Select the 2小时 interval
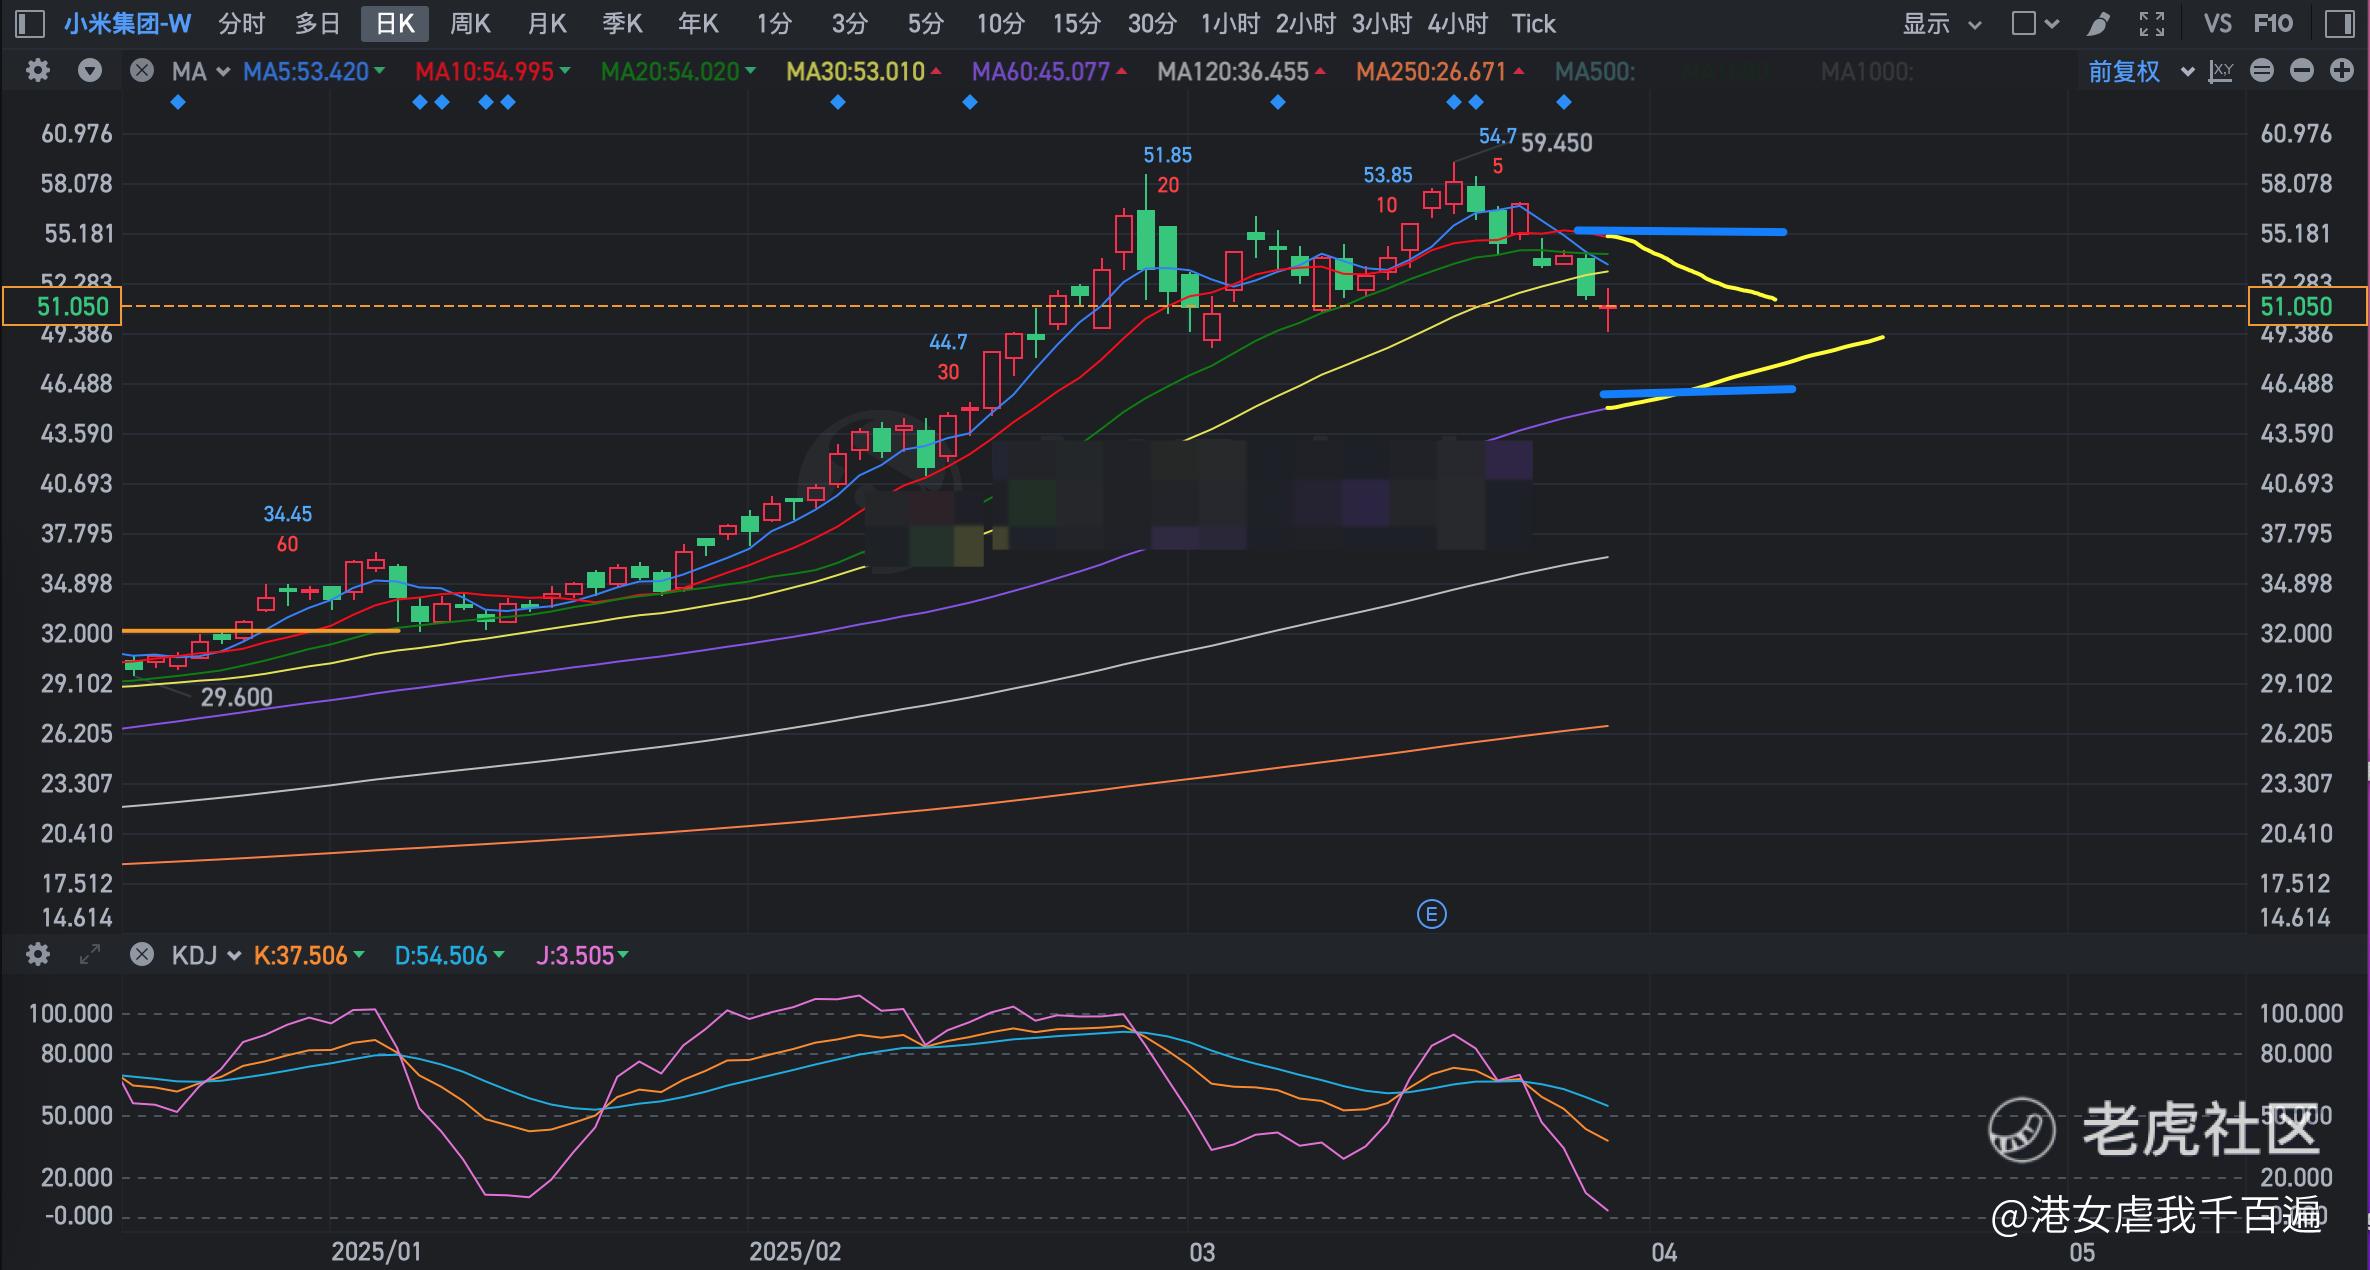Viewport: 2370px width, 1270px height. (x=1305, y=24)
